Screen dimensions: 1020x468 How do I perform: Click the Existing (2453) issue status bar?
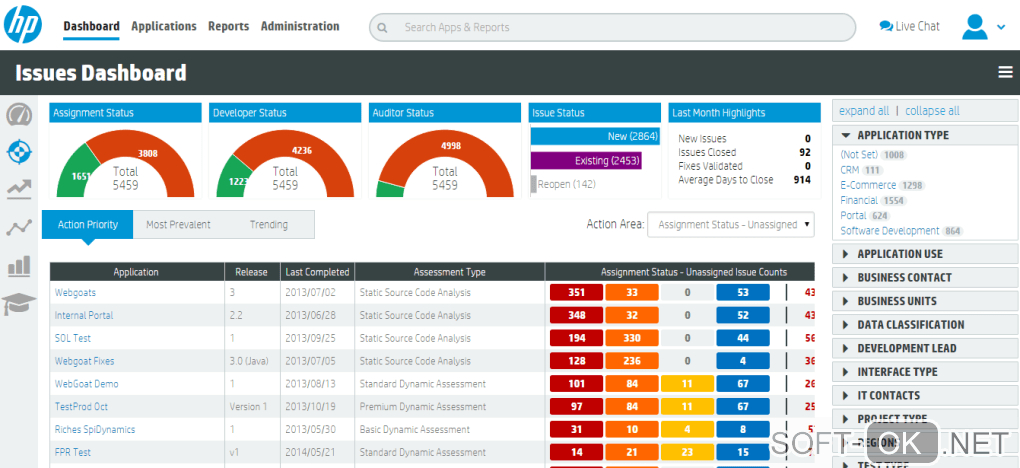(x=586, y=161)
